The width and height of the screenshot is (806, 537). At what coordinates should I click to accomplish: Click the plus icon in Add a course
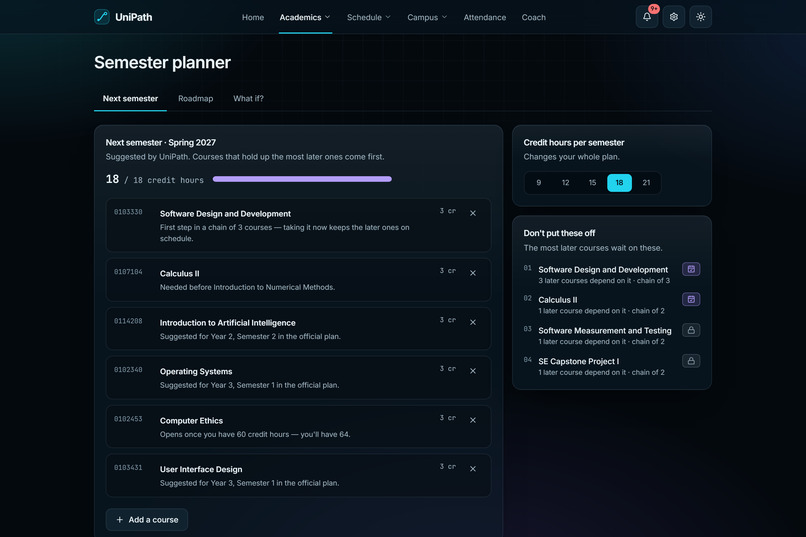pyautogui.click(x=119, y=520)
